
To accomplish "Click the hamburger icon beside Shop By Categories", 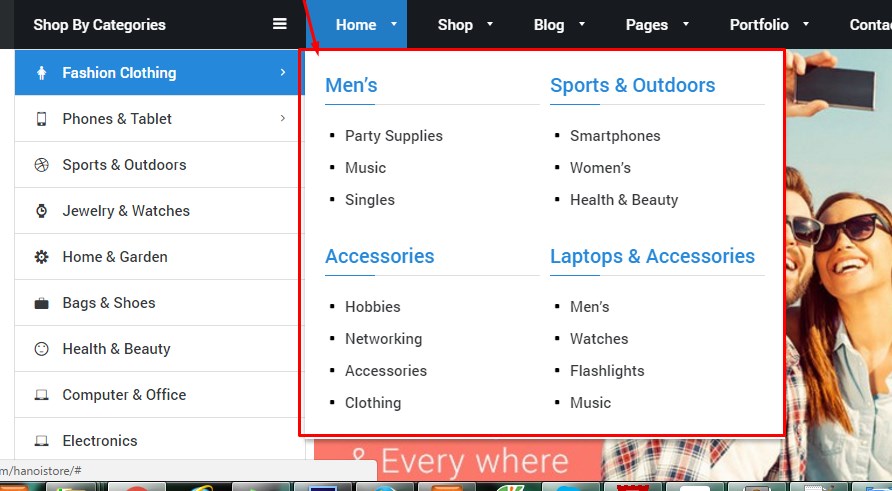I will (280, 25).
